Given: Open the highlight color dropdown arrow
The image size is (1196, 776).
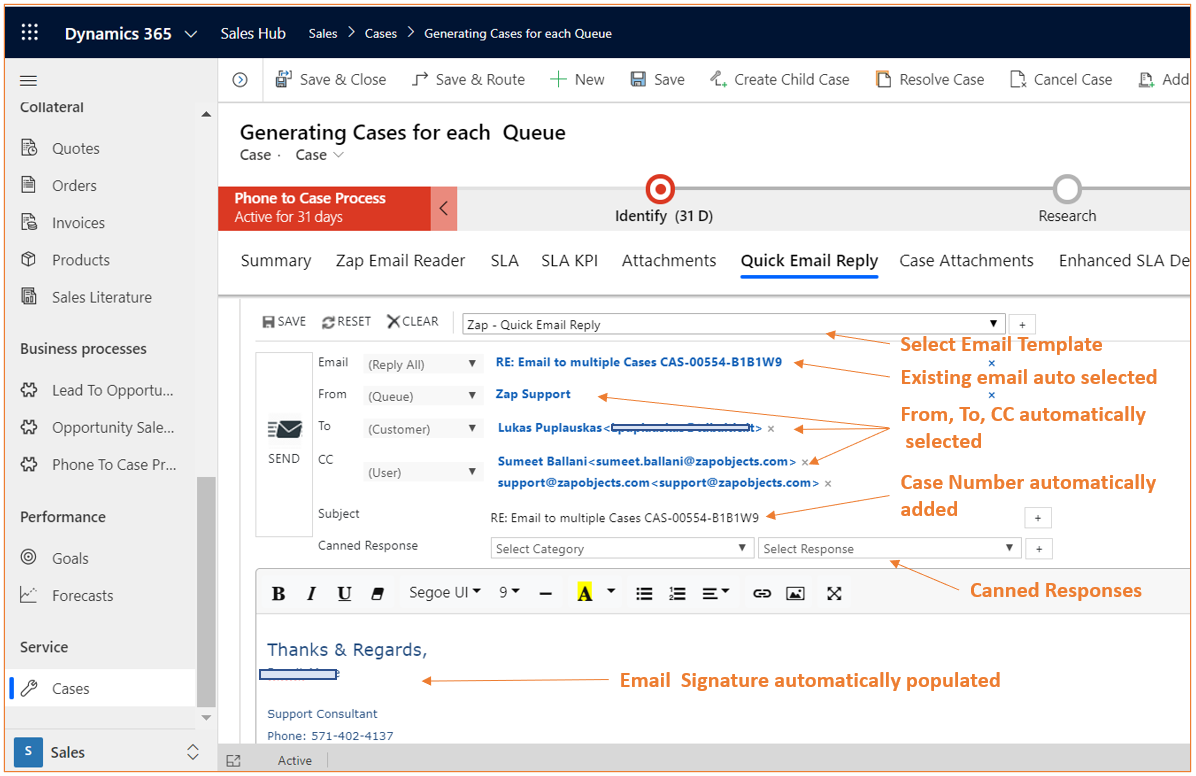Looking at the screenshot, I should click(611, 591).
